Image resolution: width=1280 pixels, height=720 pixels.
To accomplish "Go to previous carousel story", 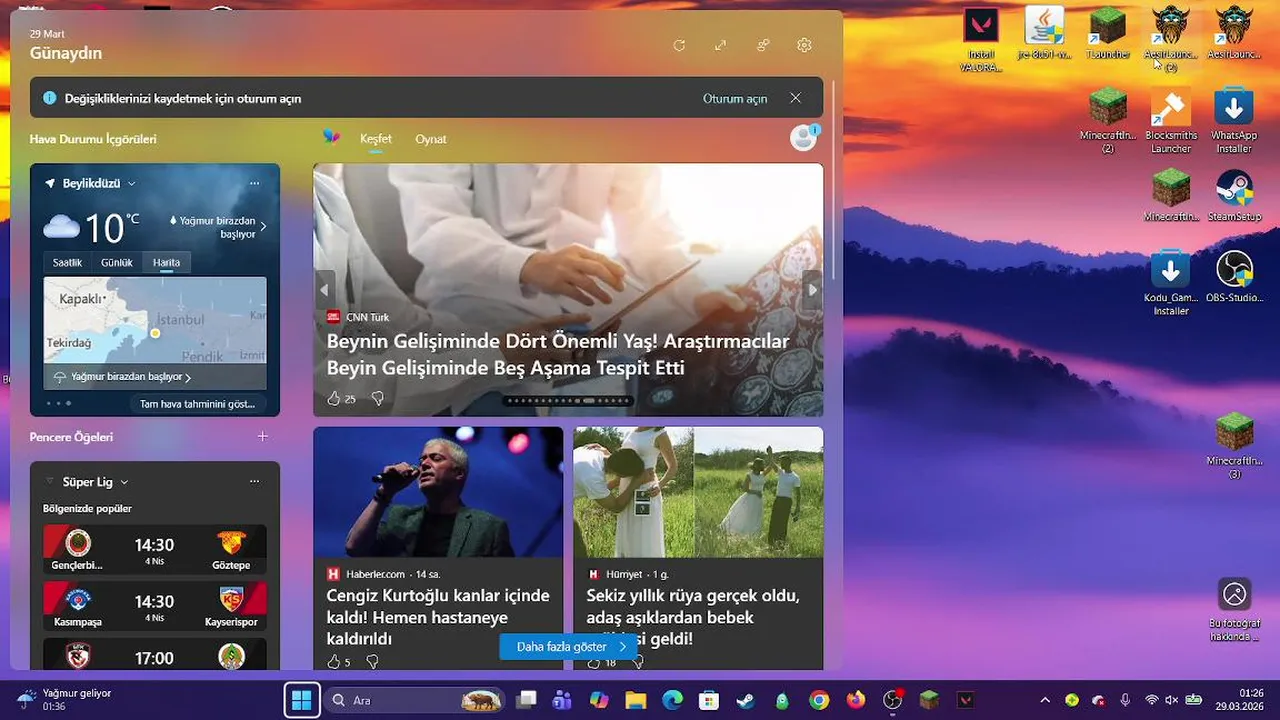I will pyautogui.click(x=324, y=290).
